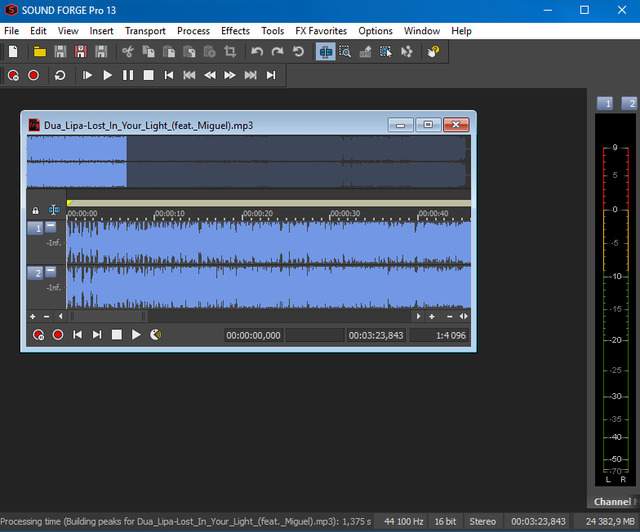Toggle Loop Playback in transport bar
Screen dimensions: 640x532
coord(60,75)
